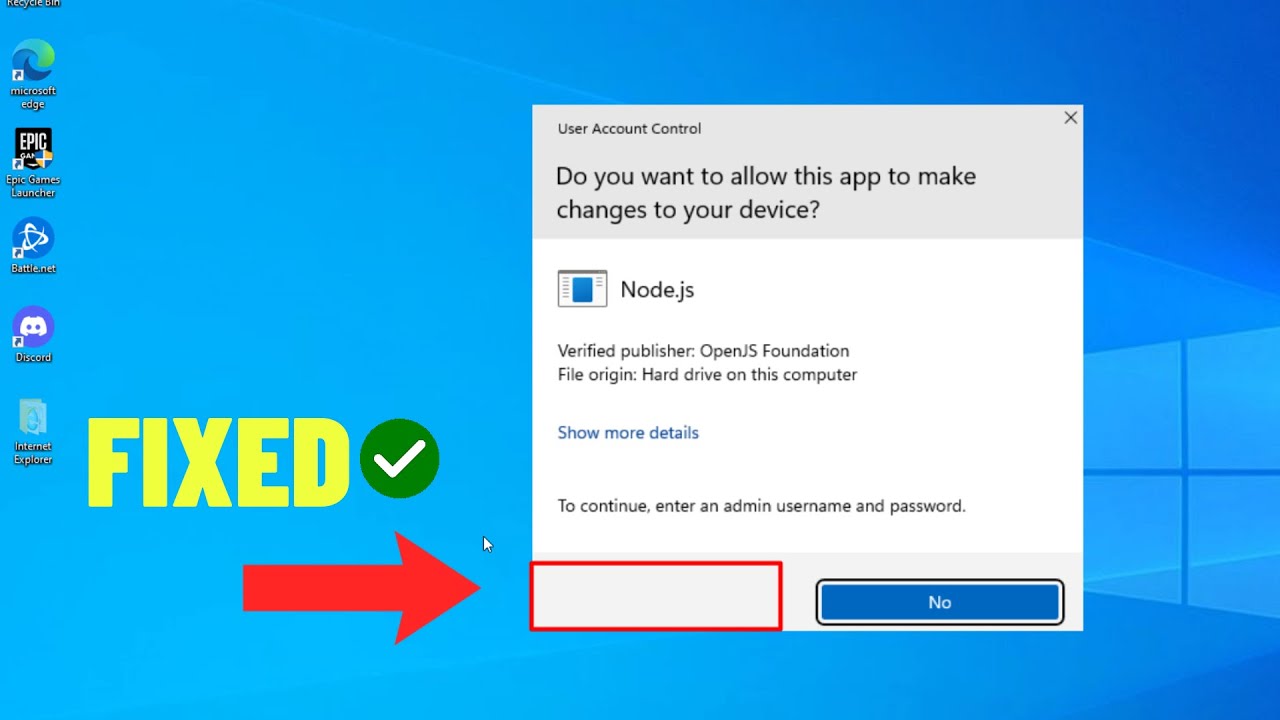Click 'File origin: Hard drive on this computer' text
1280x720 pixels.
[707, 375]
